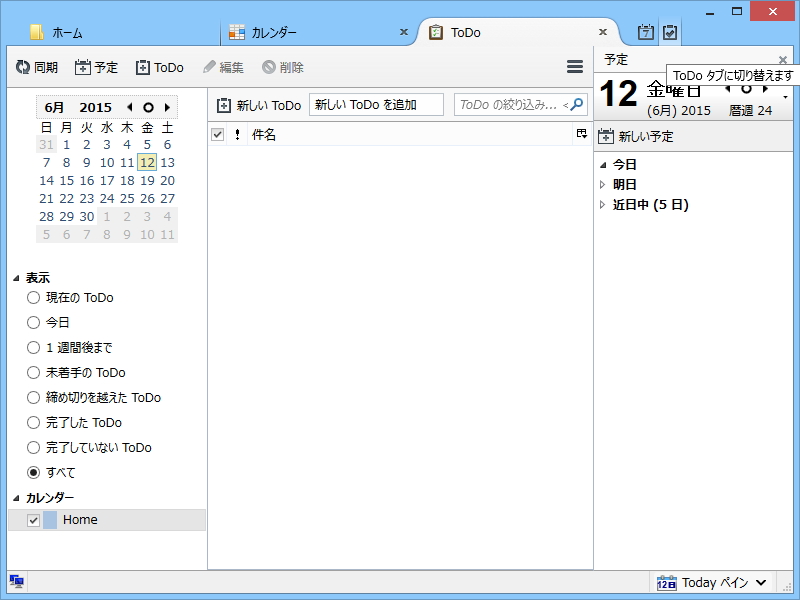Select the 未着手の ToDo radio button

tap(33, 372)
